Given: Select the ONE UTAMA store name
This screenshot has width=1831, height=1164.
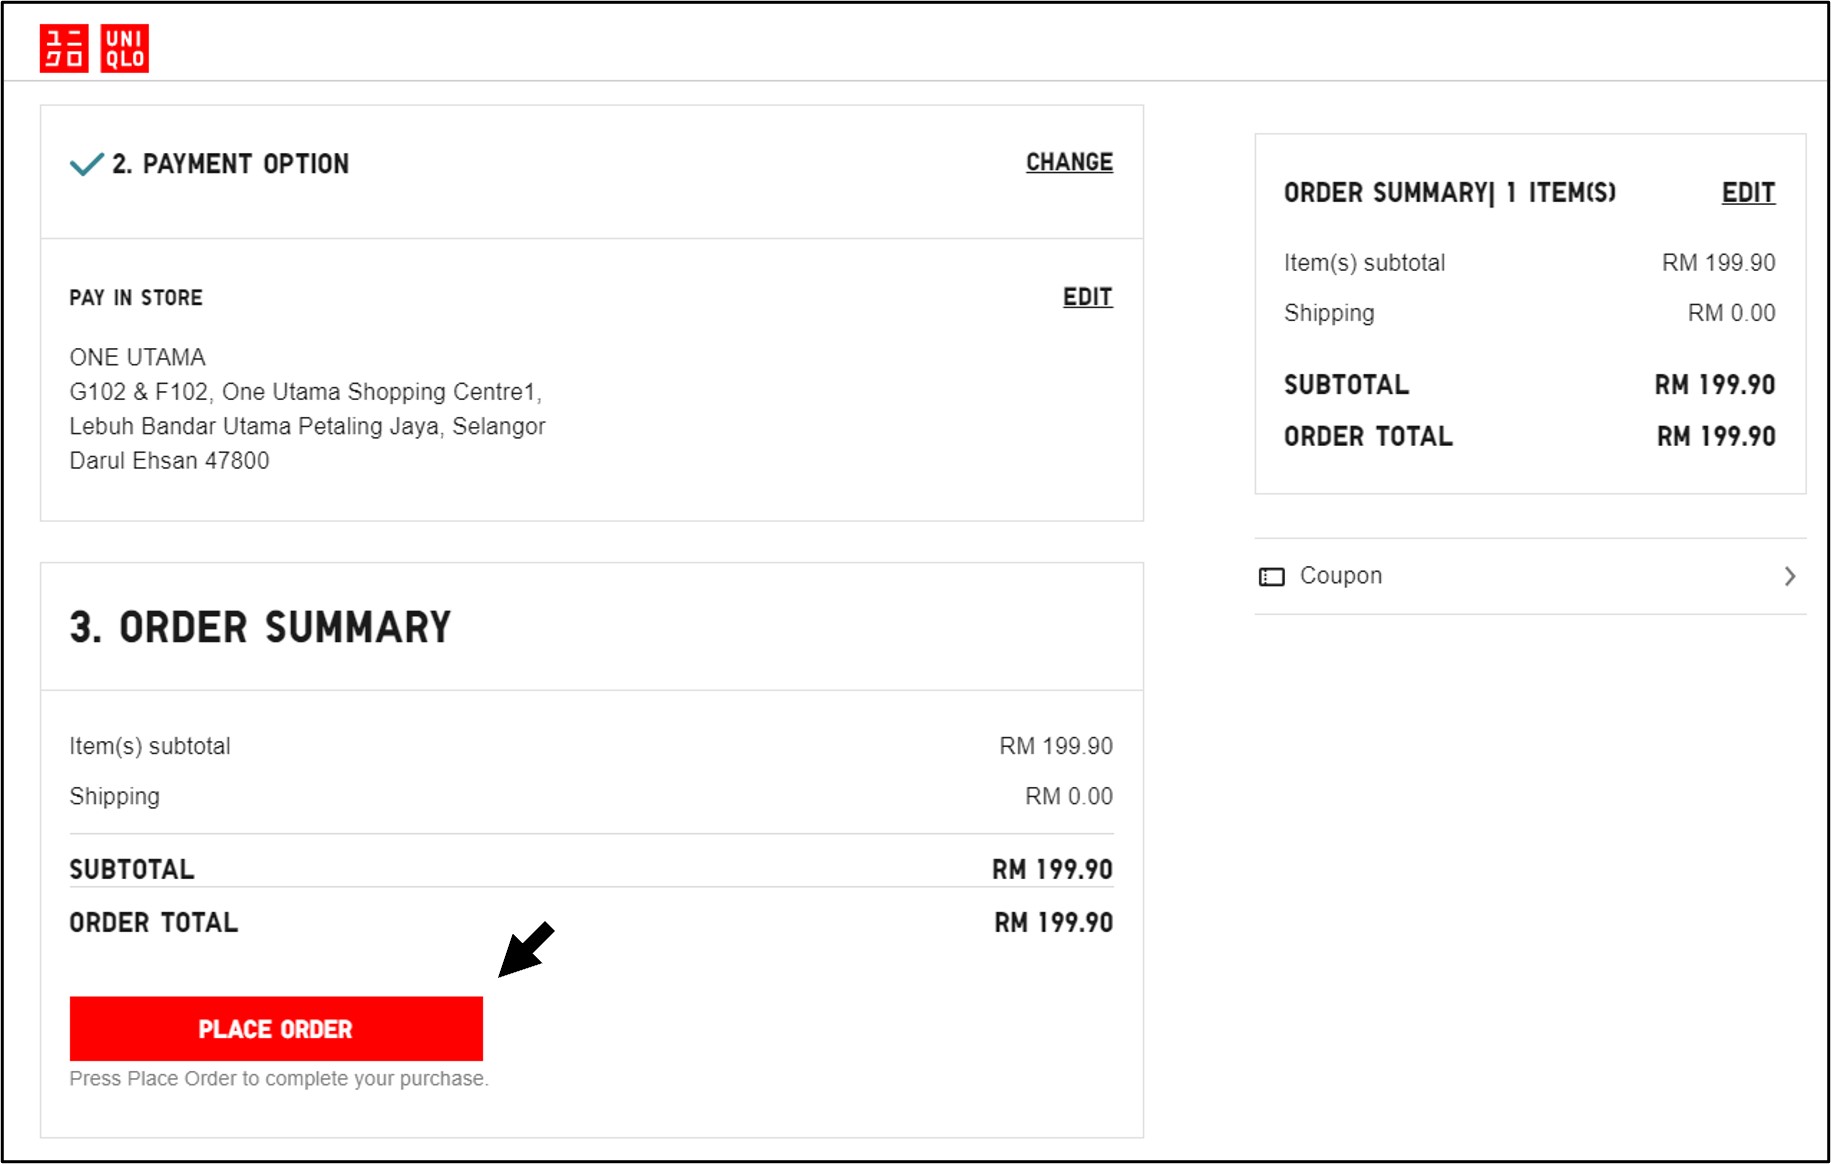Looking at the screenshot, I should click(137, 357).
